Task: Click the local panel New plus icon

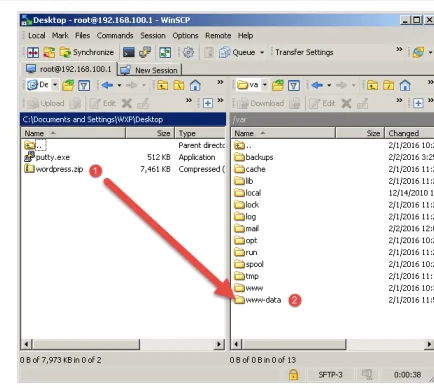Action: pyautogui.click(x=208, y=103)
